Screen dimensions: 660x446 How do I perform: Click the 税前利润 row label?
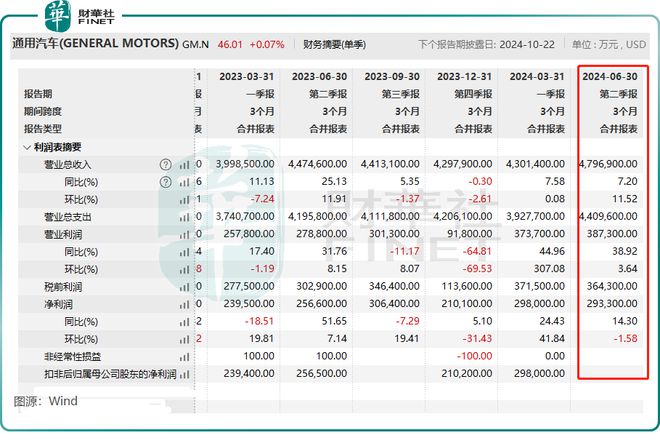(63, 287)
